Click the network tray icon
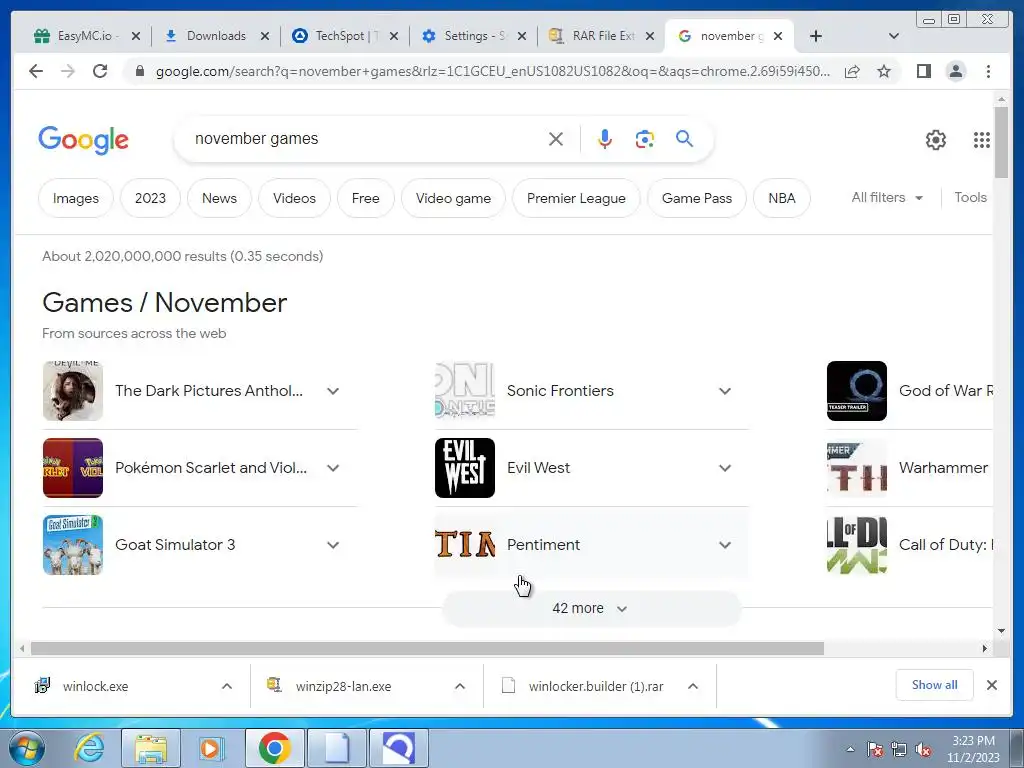The image size is (1024, 768). [x=899, y=750]
